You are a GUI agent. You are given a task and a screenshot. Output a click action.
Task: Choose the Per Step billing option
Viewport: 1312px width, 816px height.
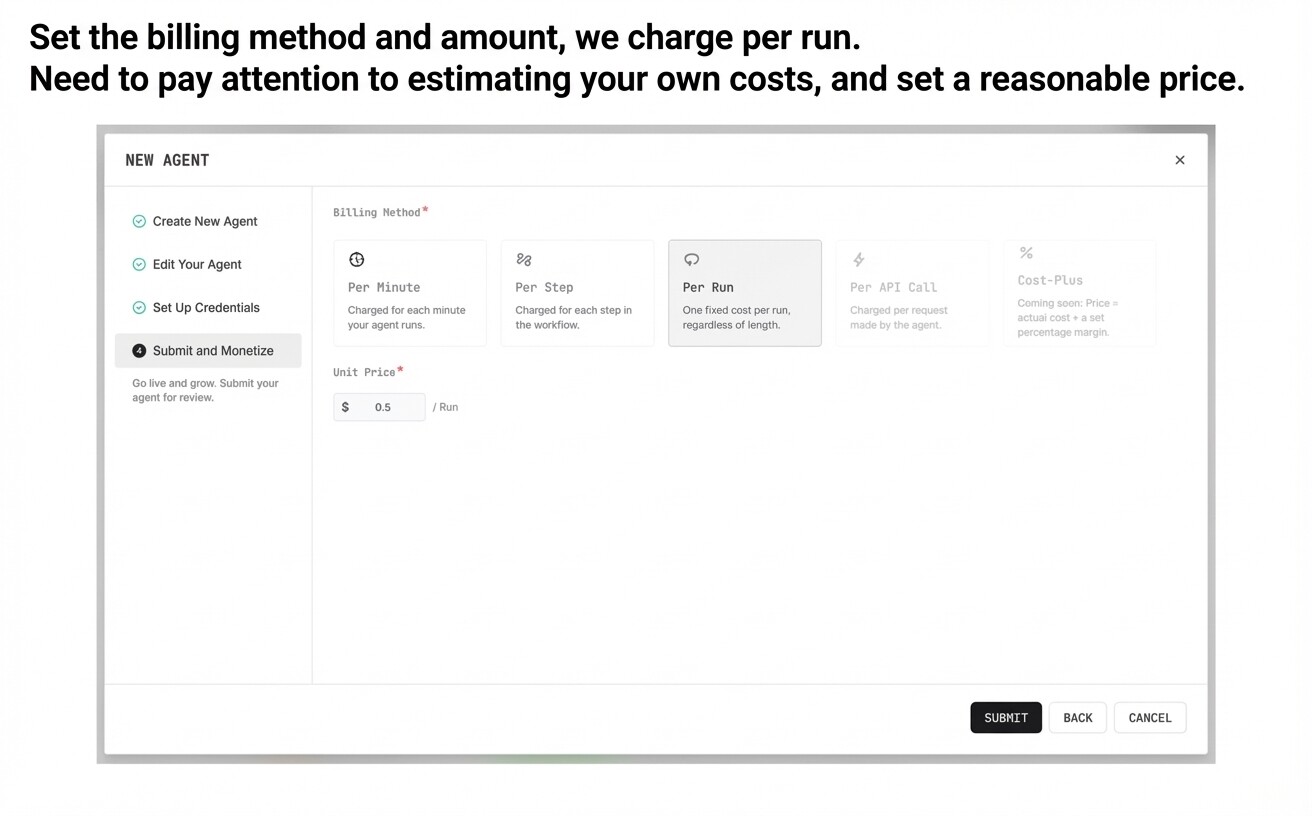click(577, 293)
